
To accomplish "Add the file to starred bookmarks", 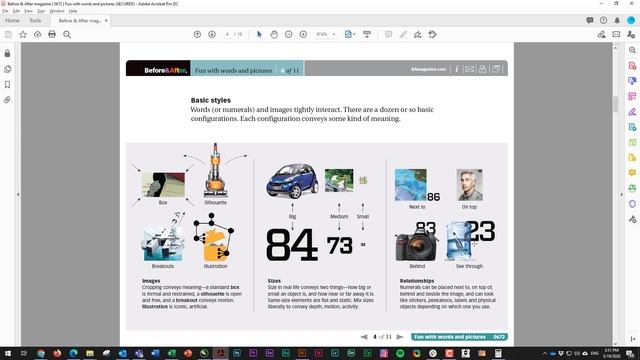I will (23, 35).
